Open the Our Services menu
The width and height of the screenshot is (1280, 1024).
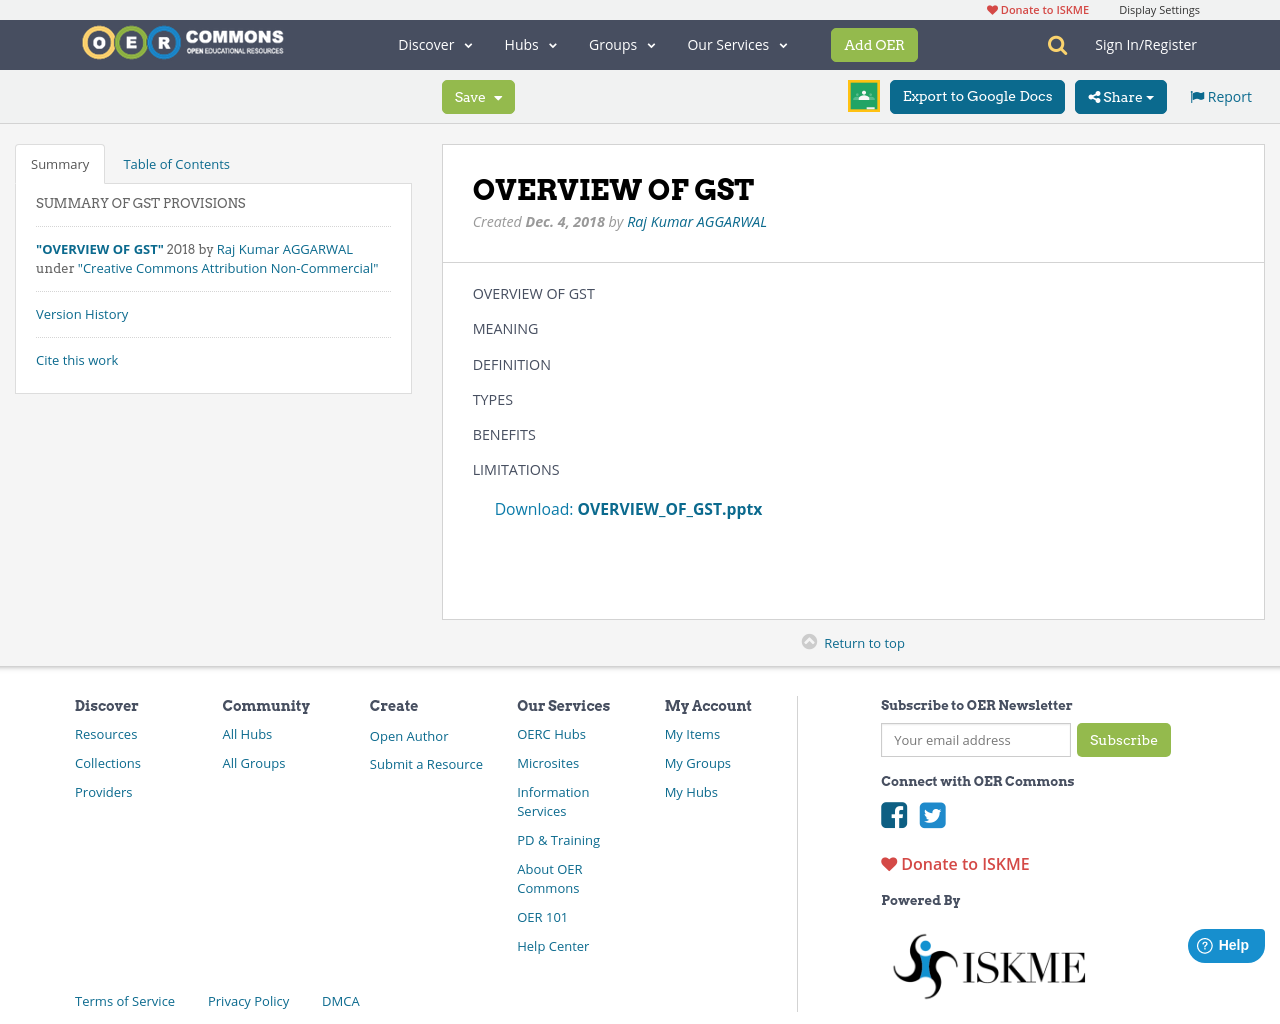[x=737, y=44]
